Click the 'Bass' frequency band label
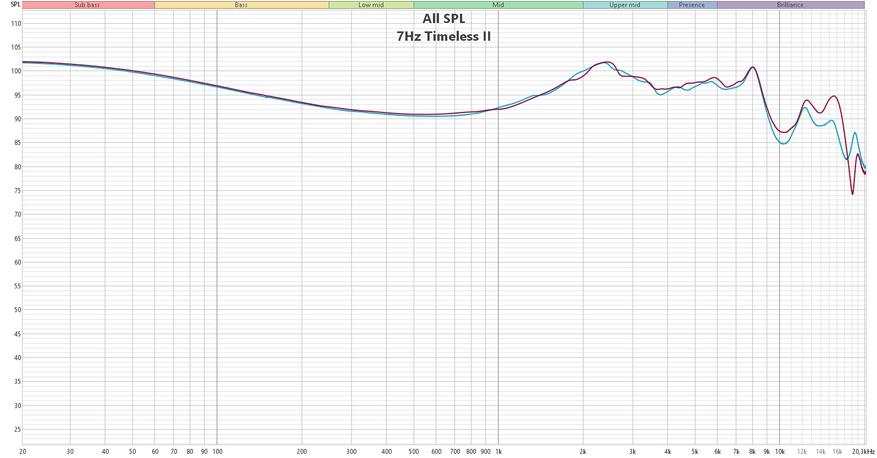 [242, 4]
